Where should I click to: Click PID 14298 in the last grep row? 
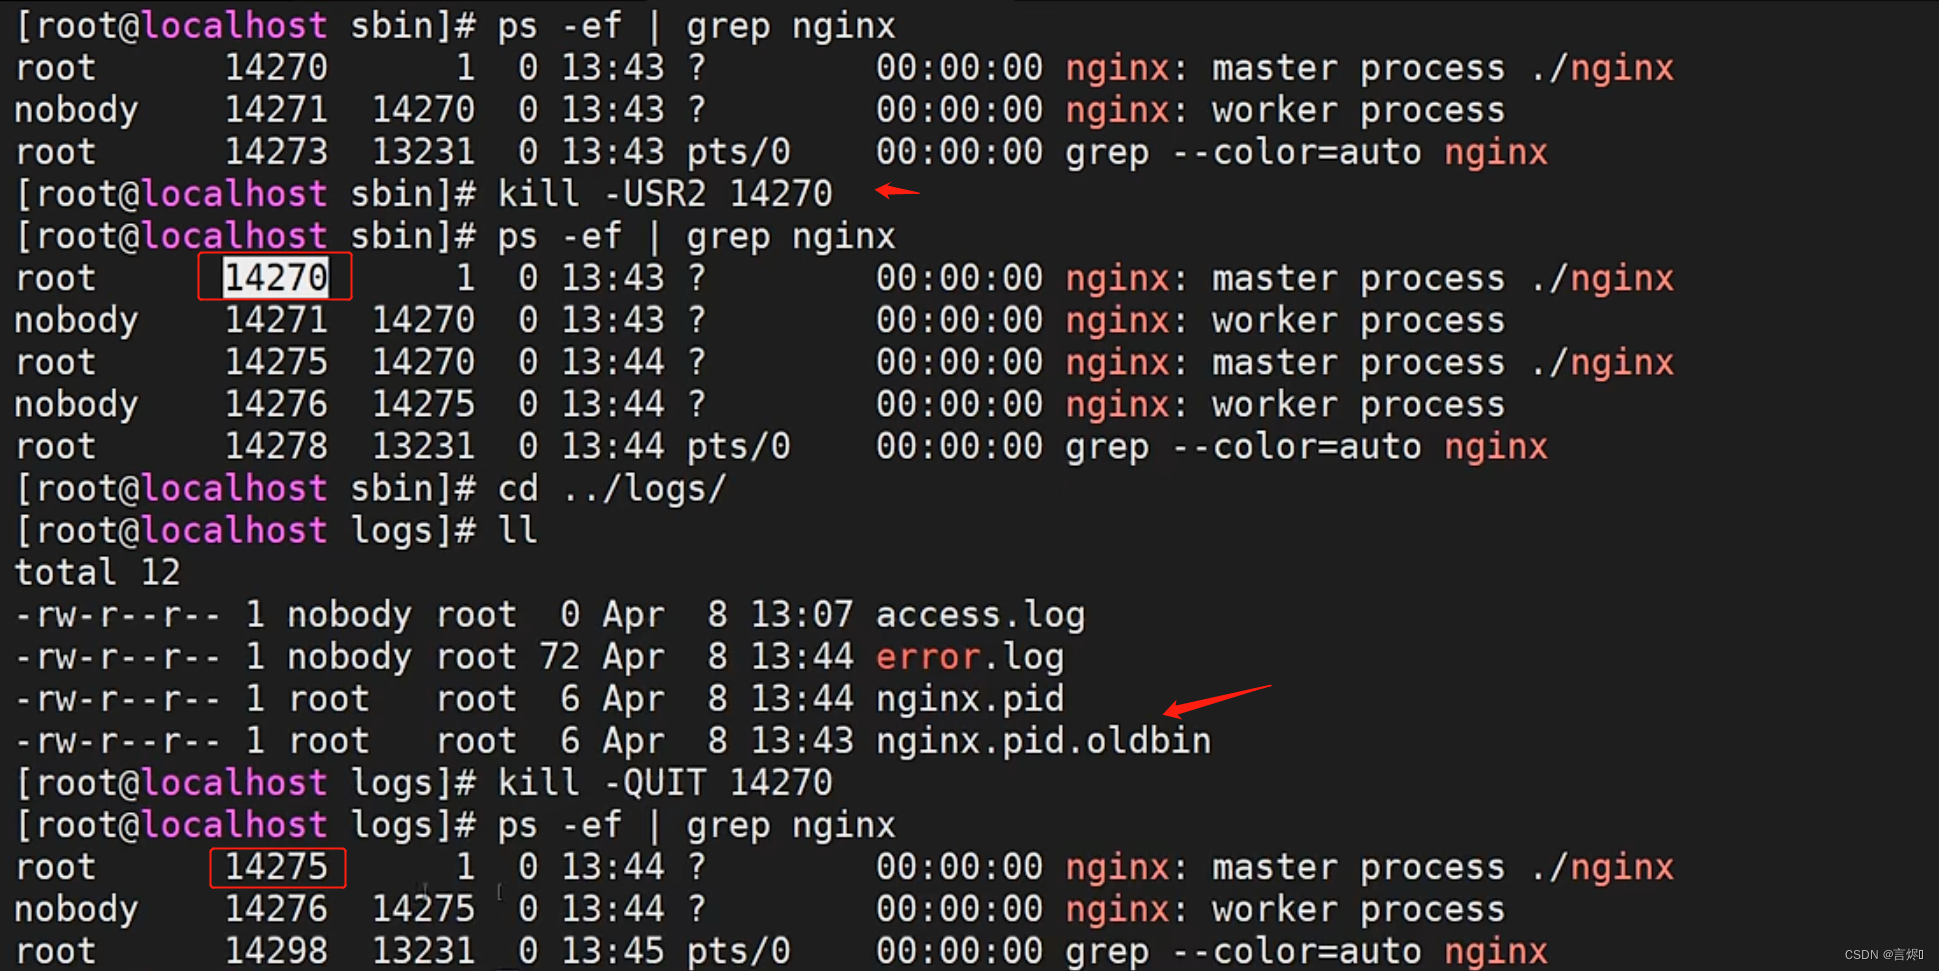[x=276, y=950]
